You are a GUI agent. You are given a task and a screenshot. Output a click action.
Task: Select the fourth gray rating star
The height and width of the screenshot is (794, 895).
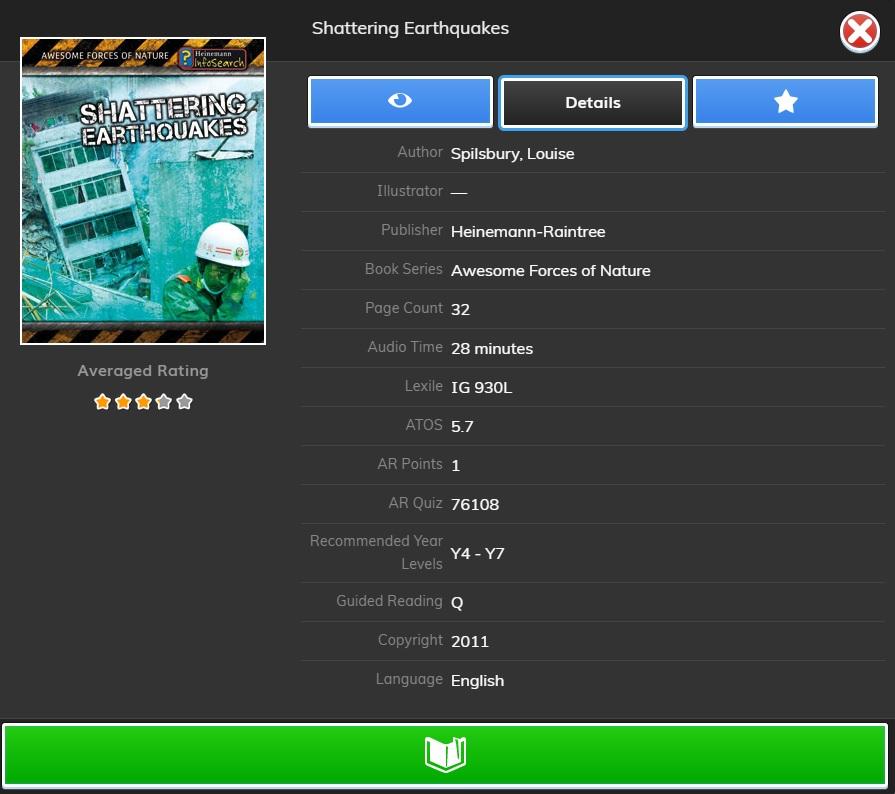click(164, 402)
